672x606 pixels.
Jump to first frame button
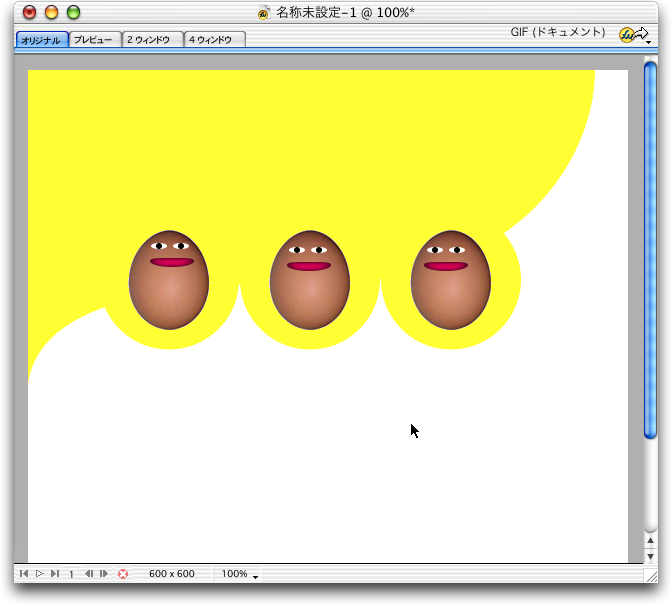(x=24, y=573)
